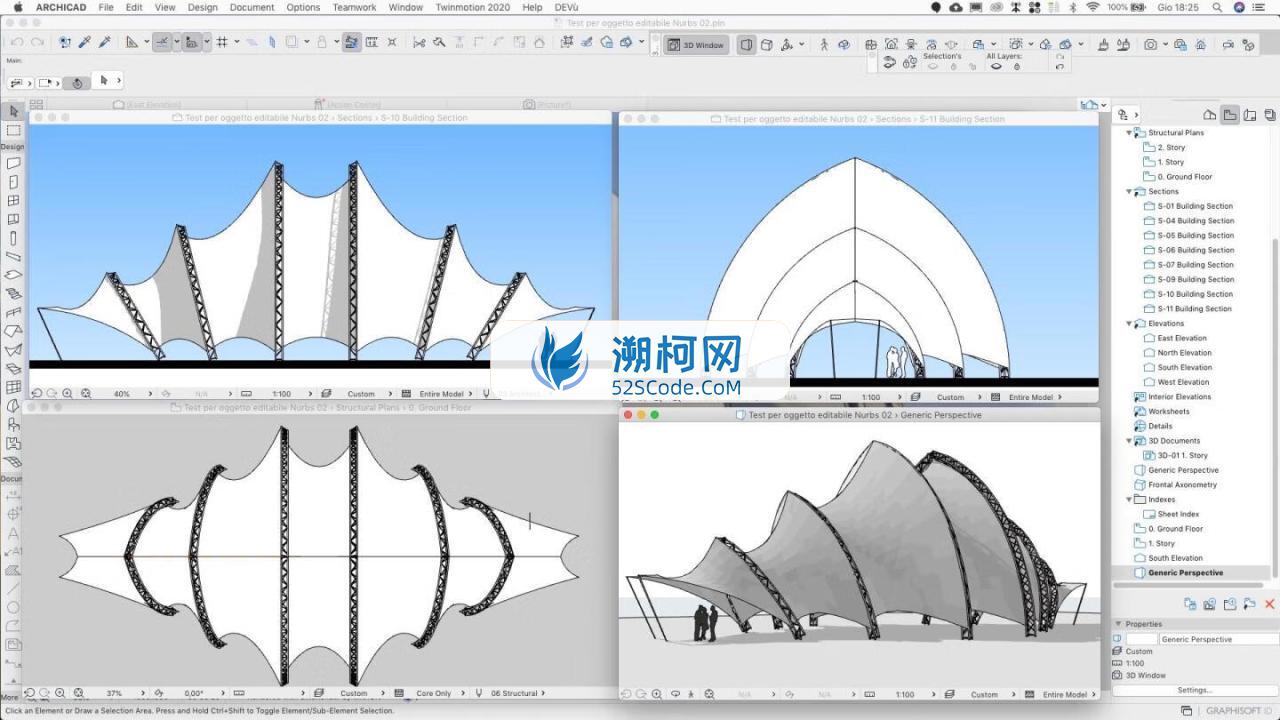The width and height of the screenshot is (1280, 720).
Task: Click the Bluetooth icon in the menu bar
Action: point(1073,7)
